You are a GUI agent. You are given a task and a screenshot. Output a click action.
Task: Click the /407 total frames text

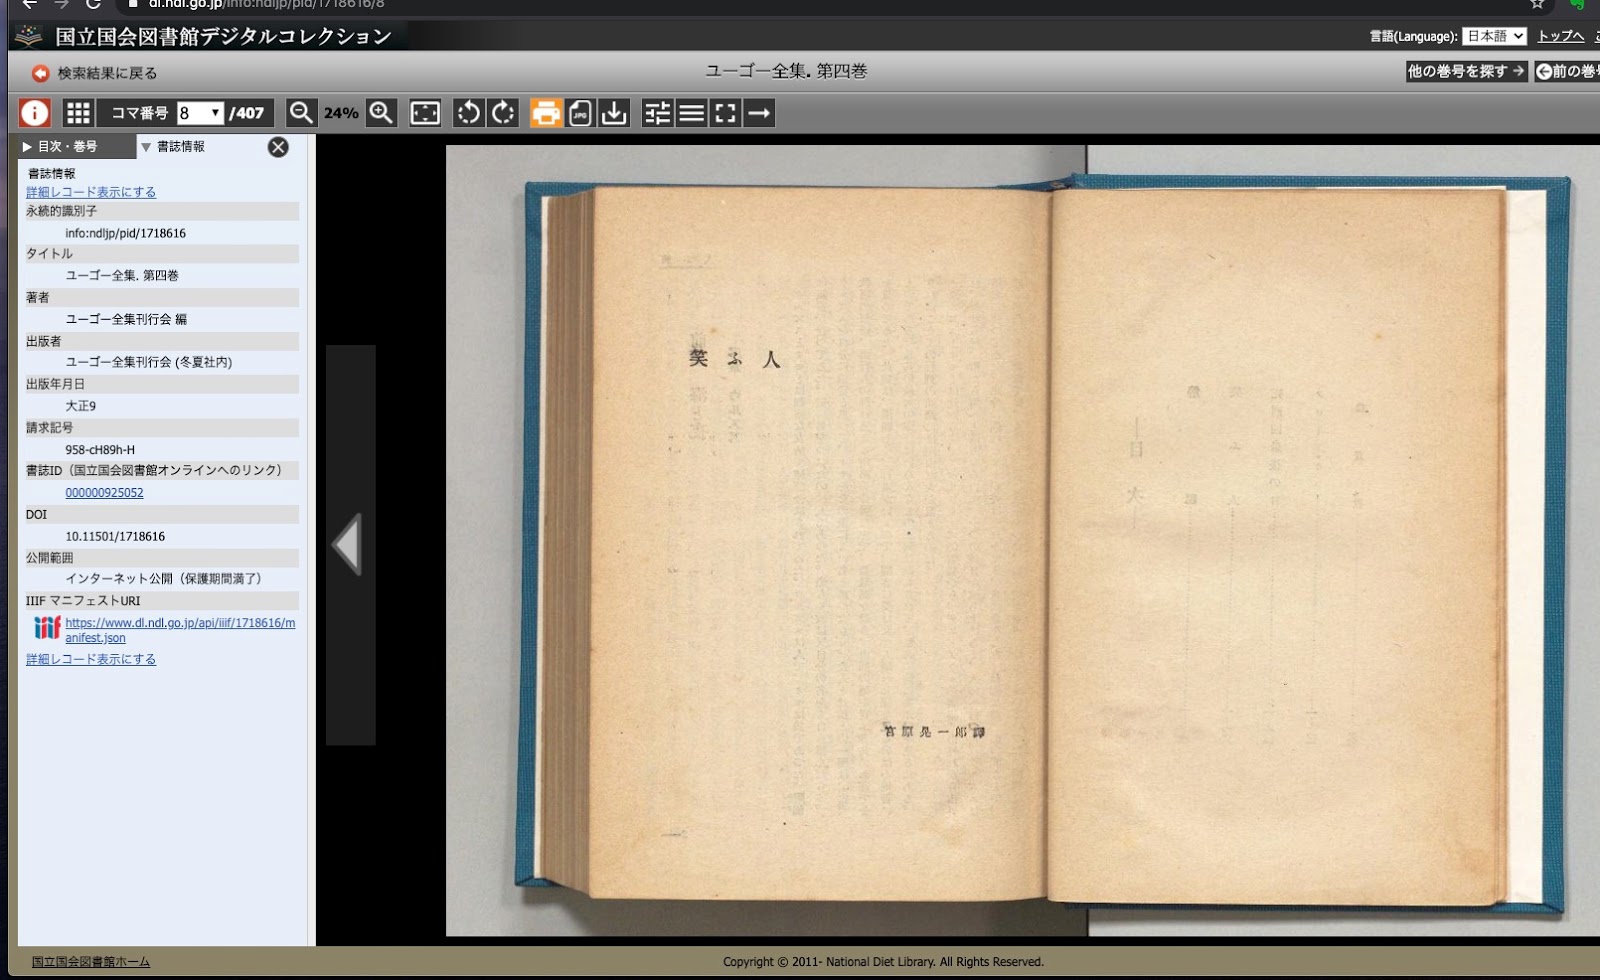click(247, 113)
